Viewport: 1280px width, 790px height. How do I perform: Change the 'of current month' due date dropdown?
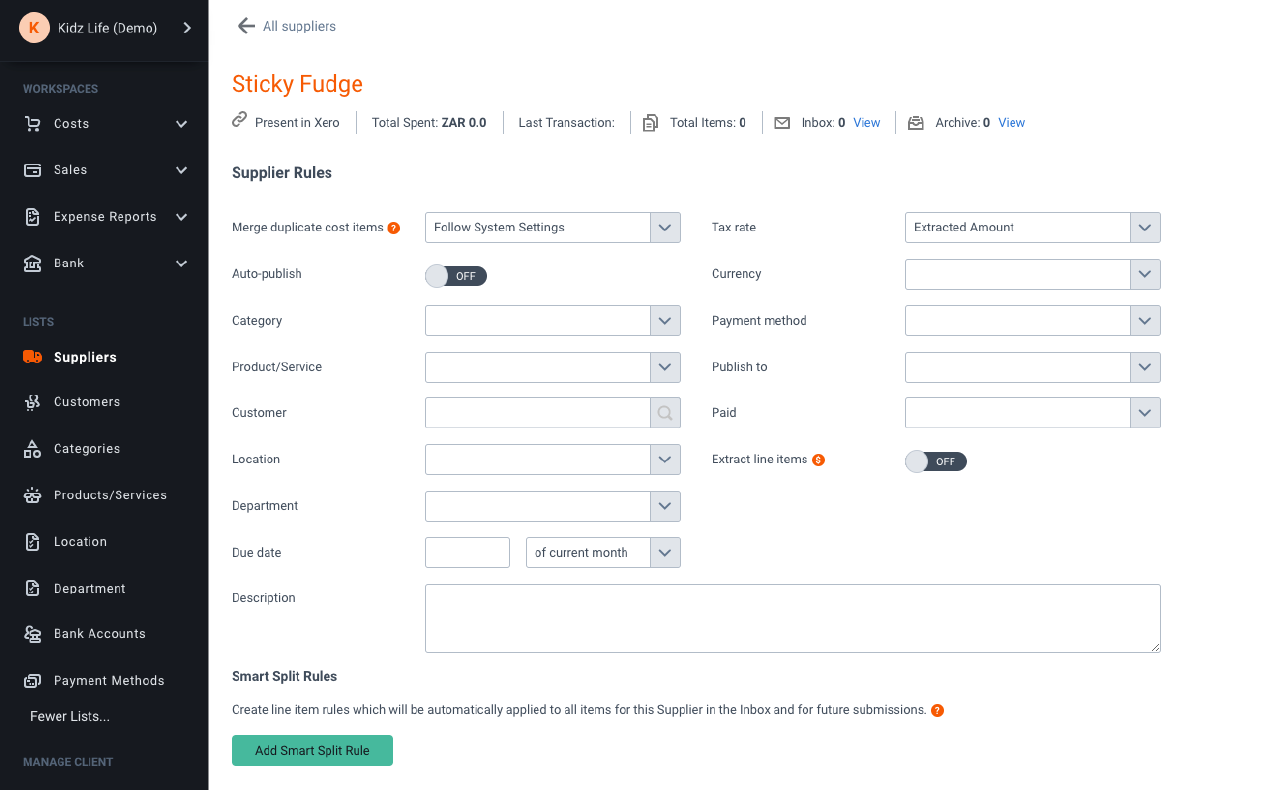point(664,552)
